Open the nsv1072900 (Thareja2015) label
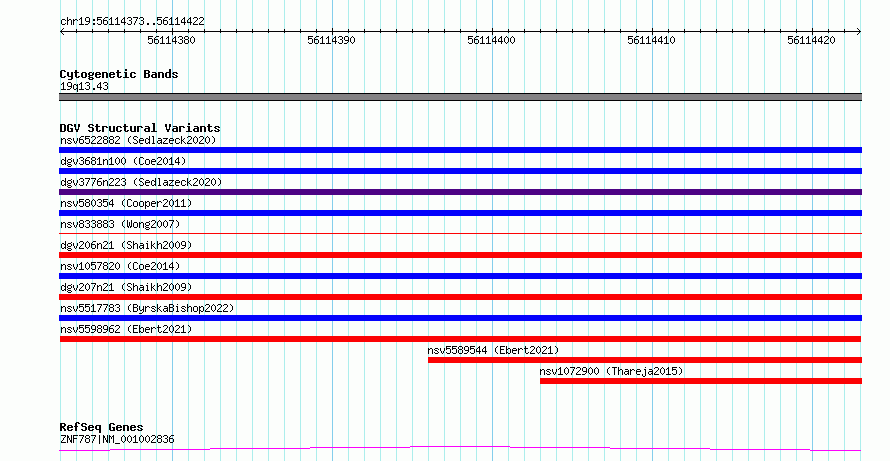 611,371
